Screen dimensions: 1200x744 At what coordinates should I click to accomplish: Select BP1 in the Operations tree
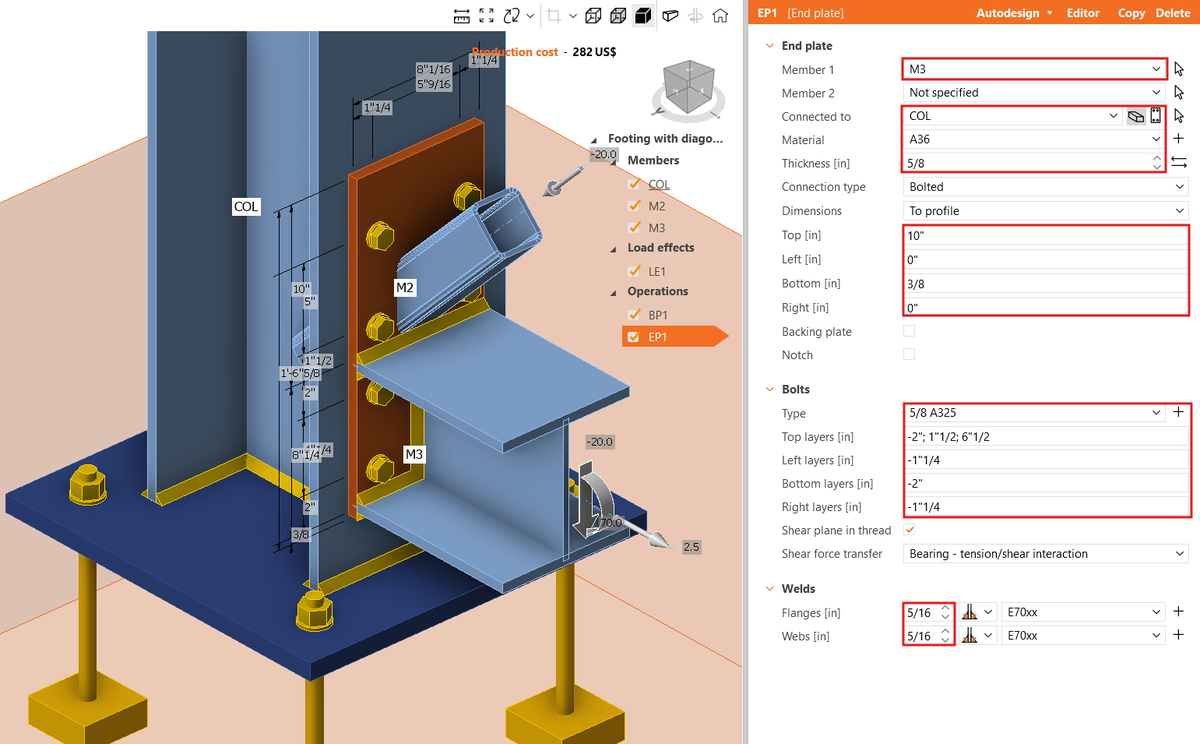(x=659, y=314)
